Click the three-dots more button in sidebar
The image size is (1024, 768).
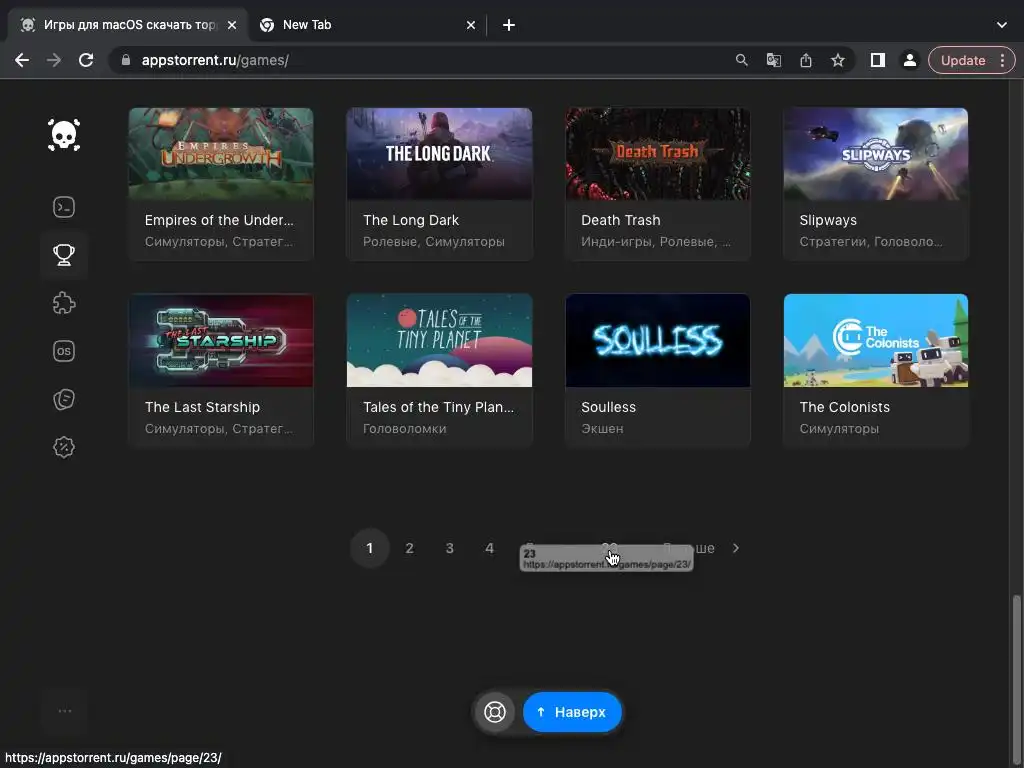pos(65,711)
